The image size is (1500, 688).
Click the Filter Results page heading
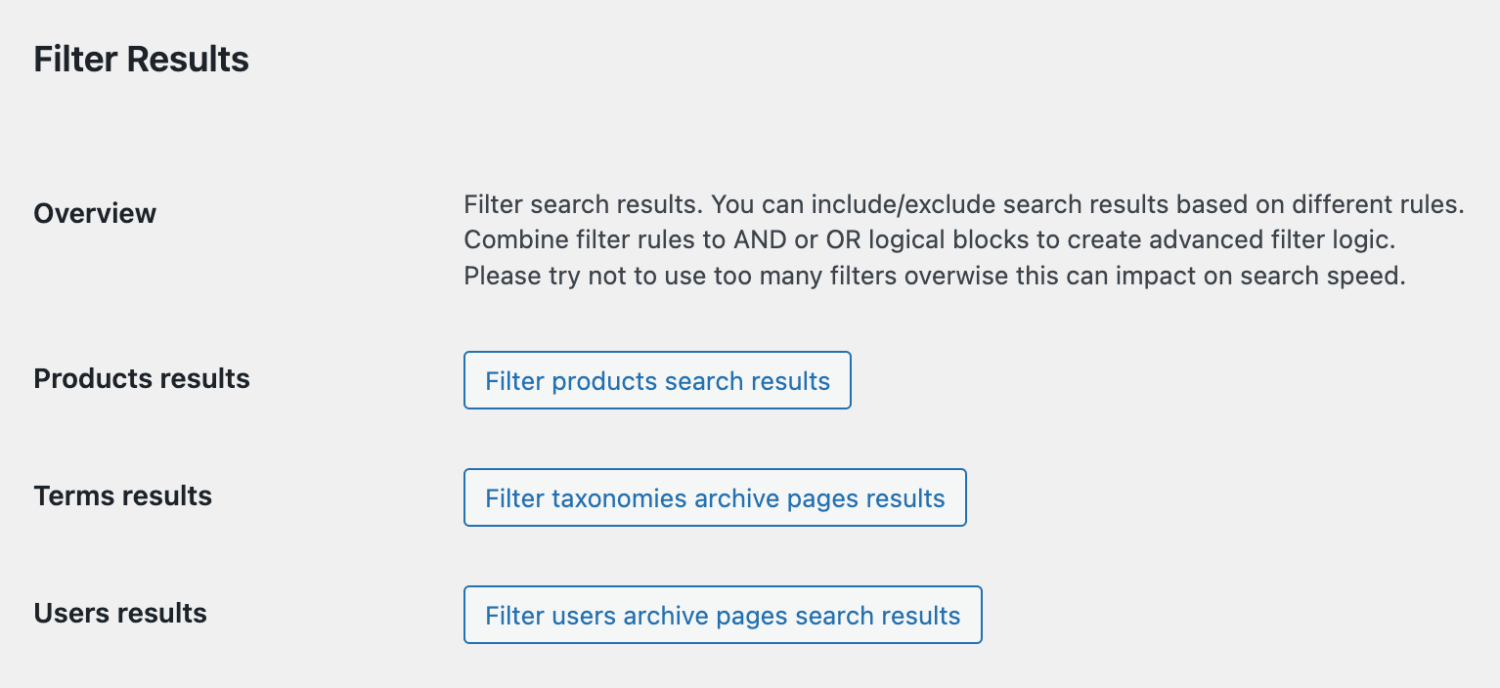(141, 59)
